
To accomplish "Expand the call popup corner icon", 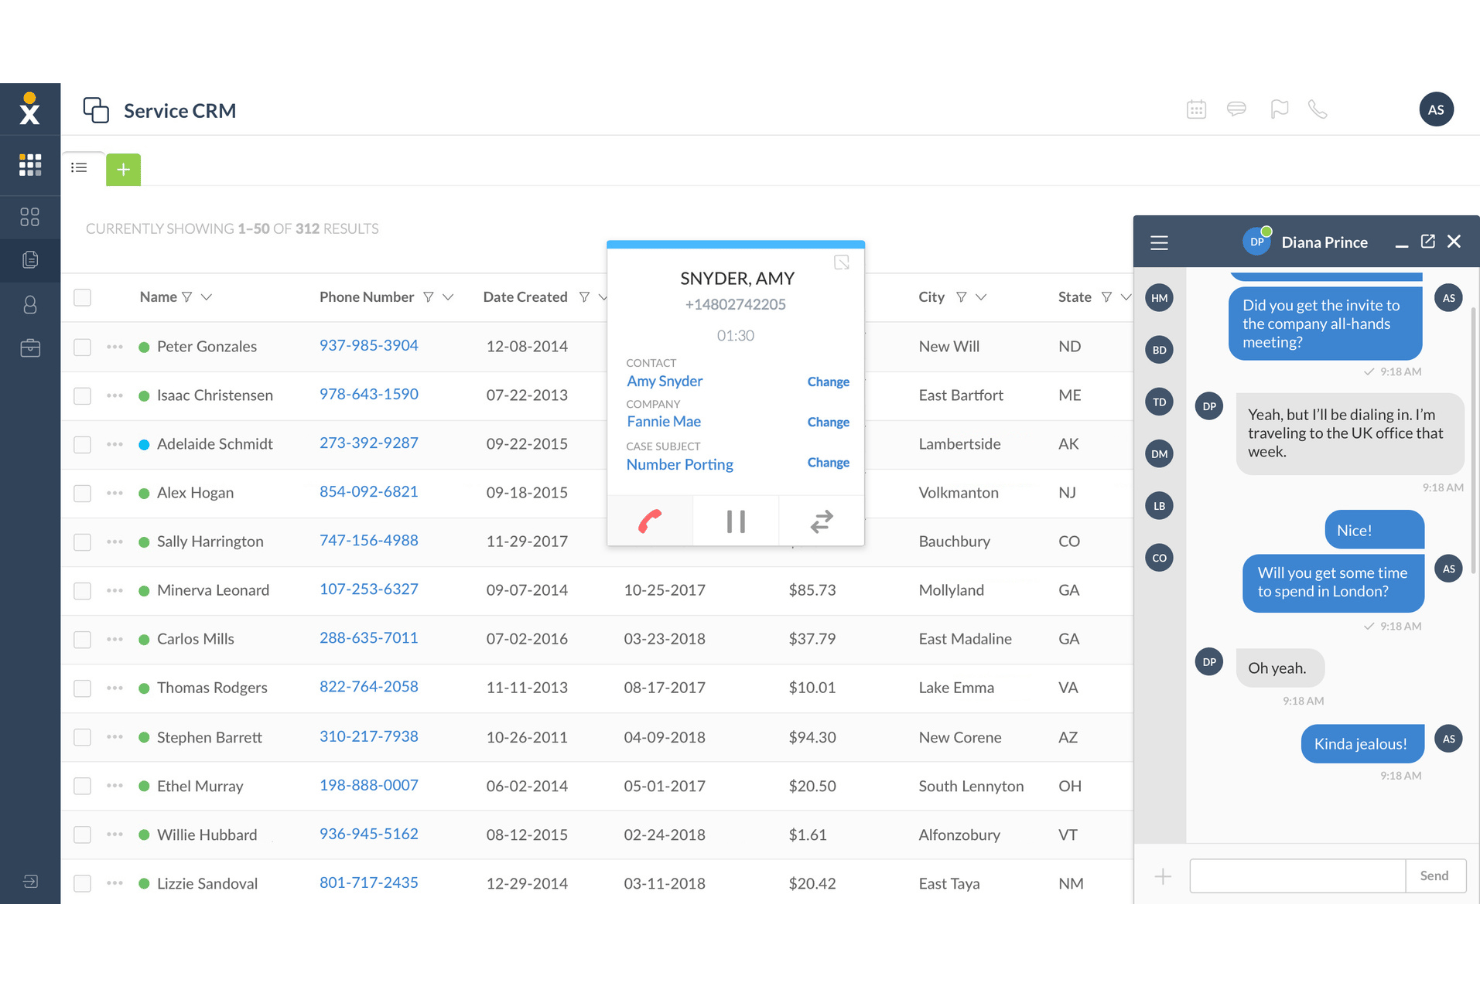I will pos(842,262).
